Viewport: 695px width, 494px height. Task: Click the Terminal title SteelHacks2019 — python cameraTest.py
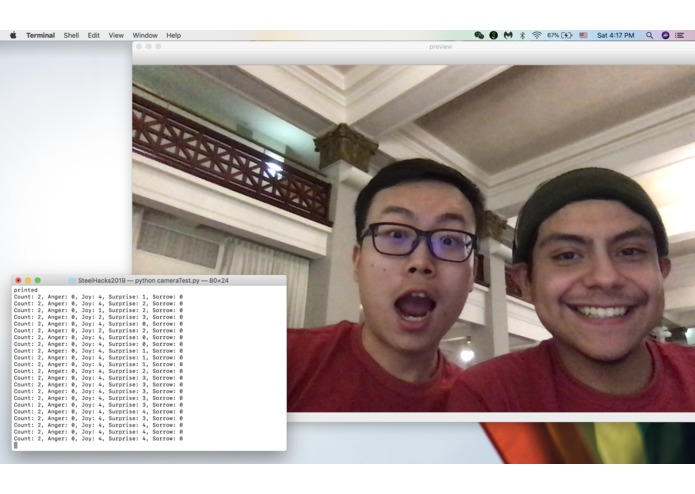pos(153,280)
